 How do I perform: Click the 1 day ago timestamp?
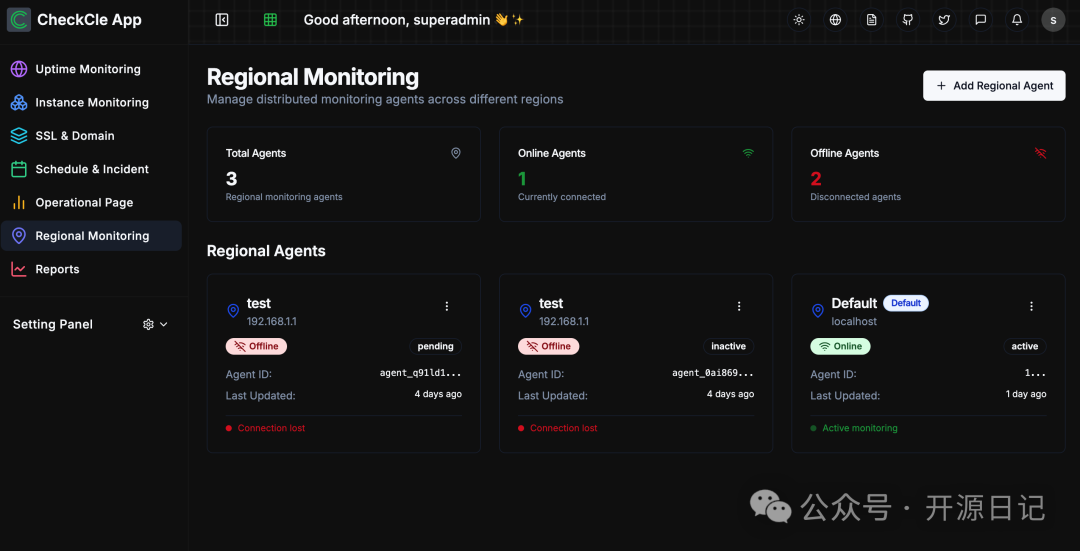click(1026, 394)
